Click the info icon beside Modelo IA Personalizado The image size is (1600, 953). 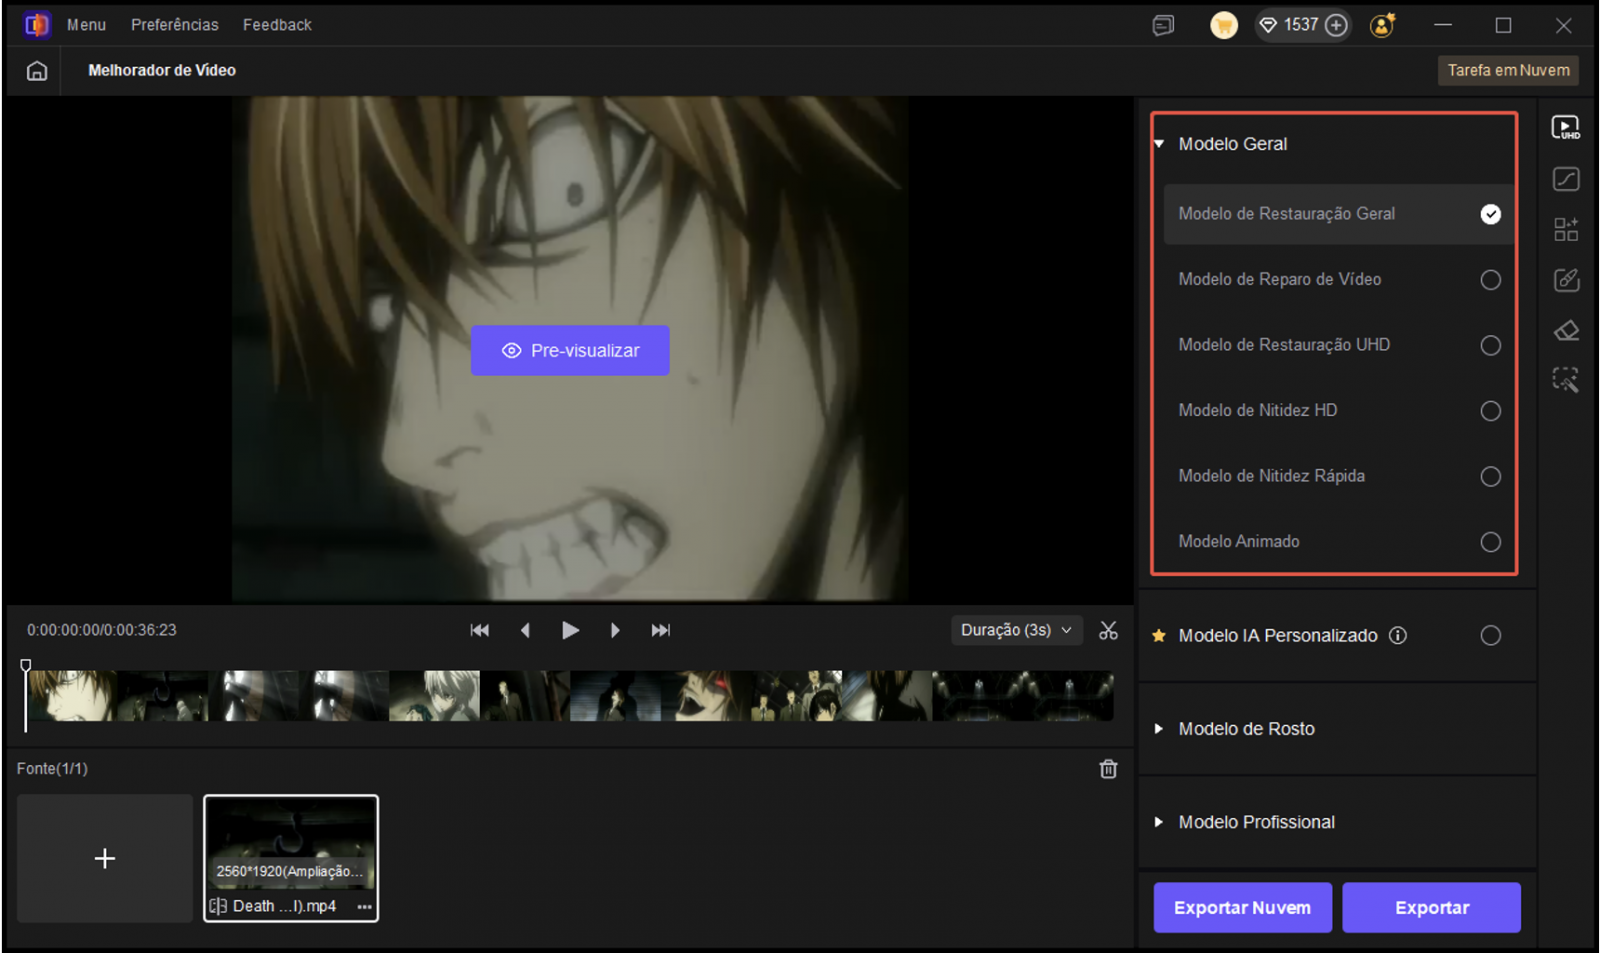(1398, 636)
